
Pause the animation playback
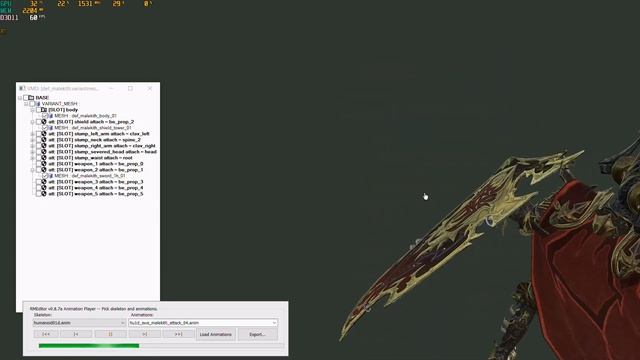(x=110, y=334)
